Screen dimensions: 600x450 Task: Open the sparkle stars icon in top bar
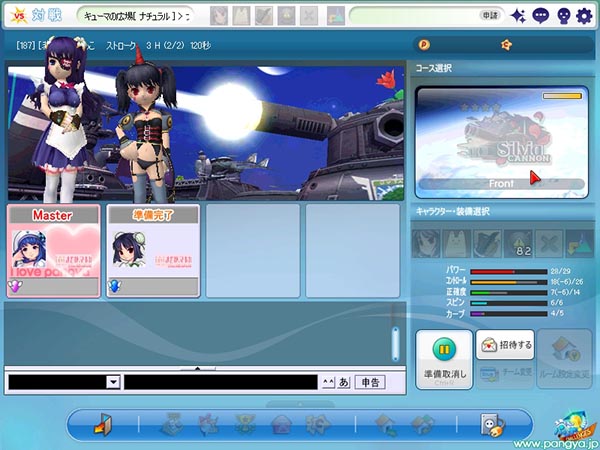(518, 16)
